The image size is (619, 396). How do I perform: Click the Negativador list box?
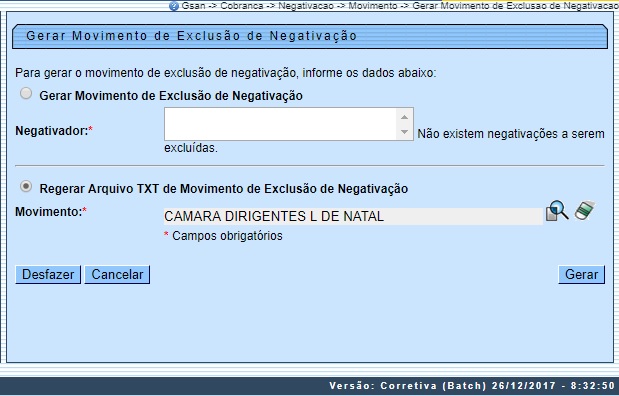[289, 124]
